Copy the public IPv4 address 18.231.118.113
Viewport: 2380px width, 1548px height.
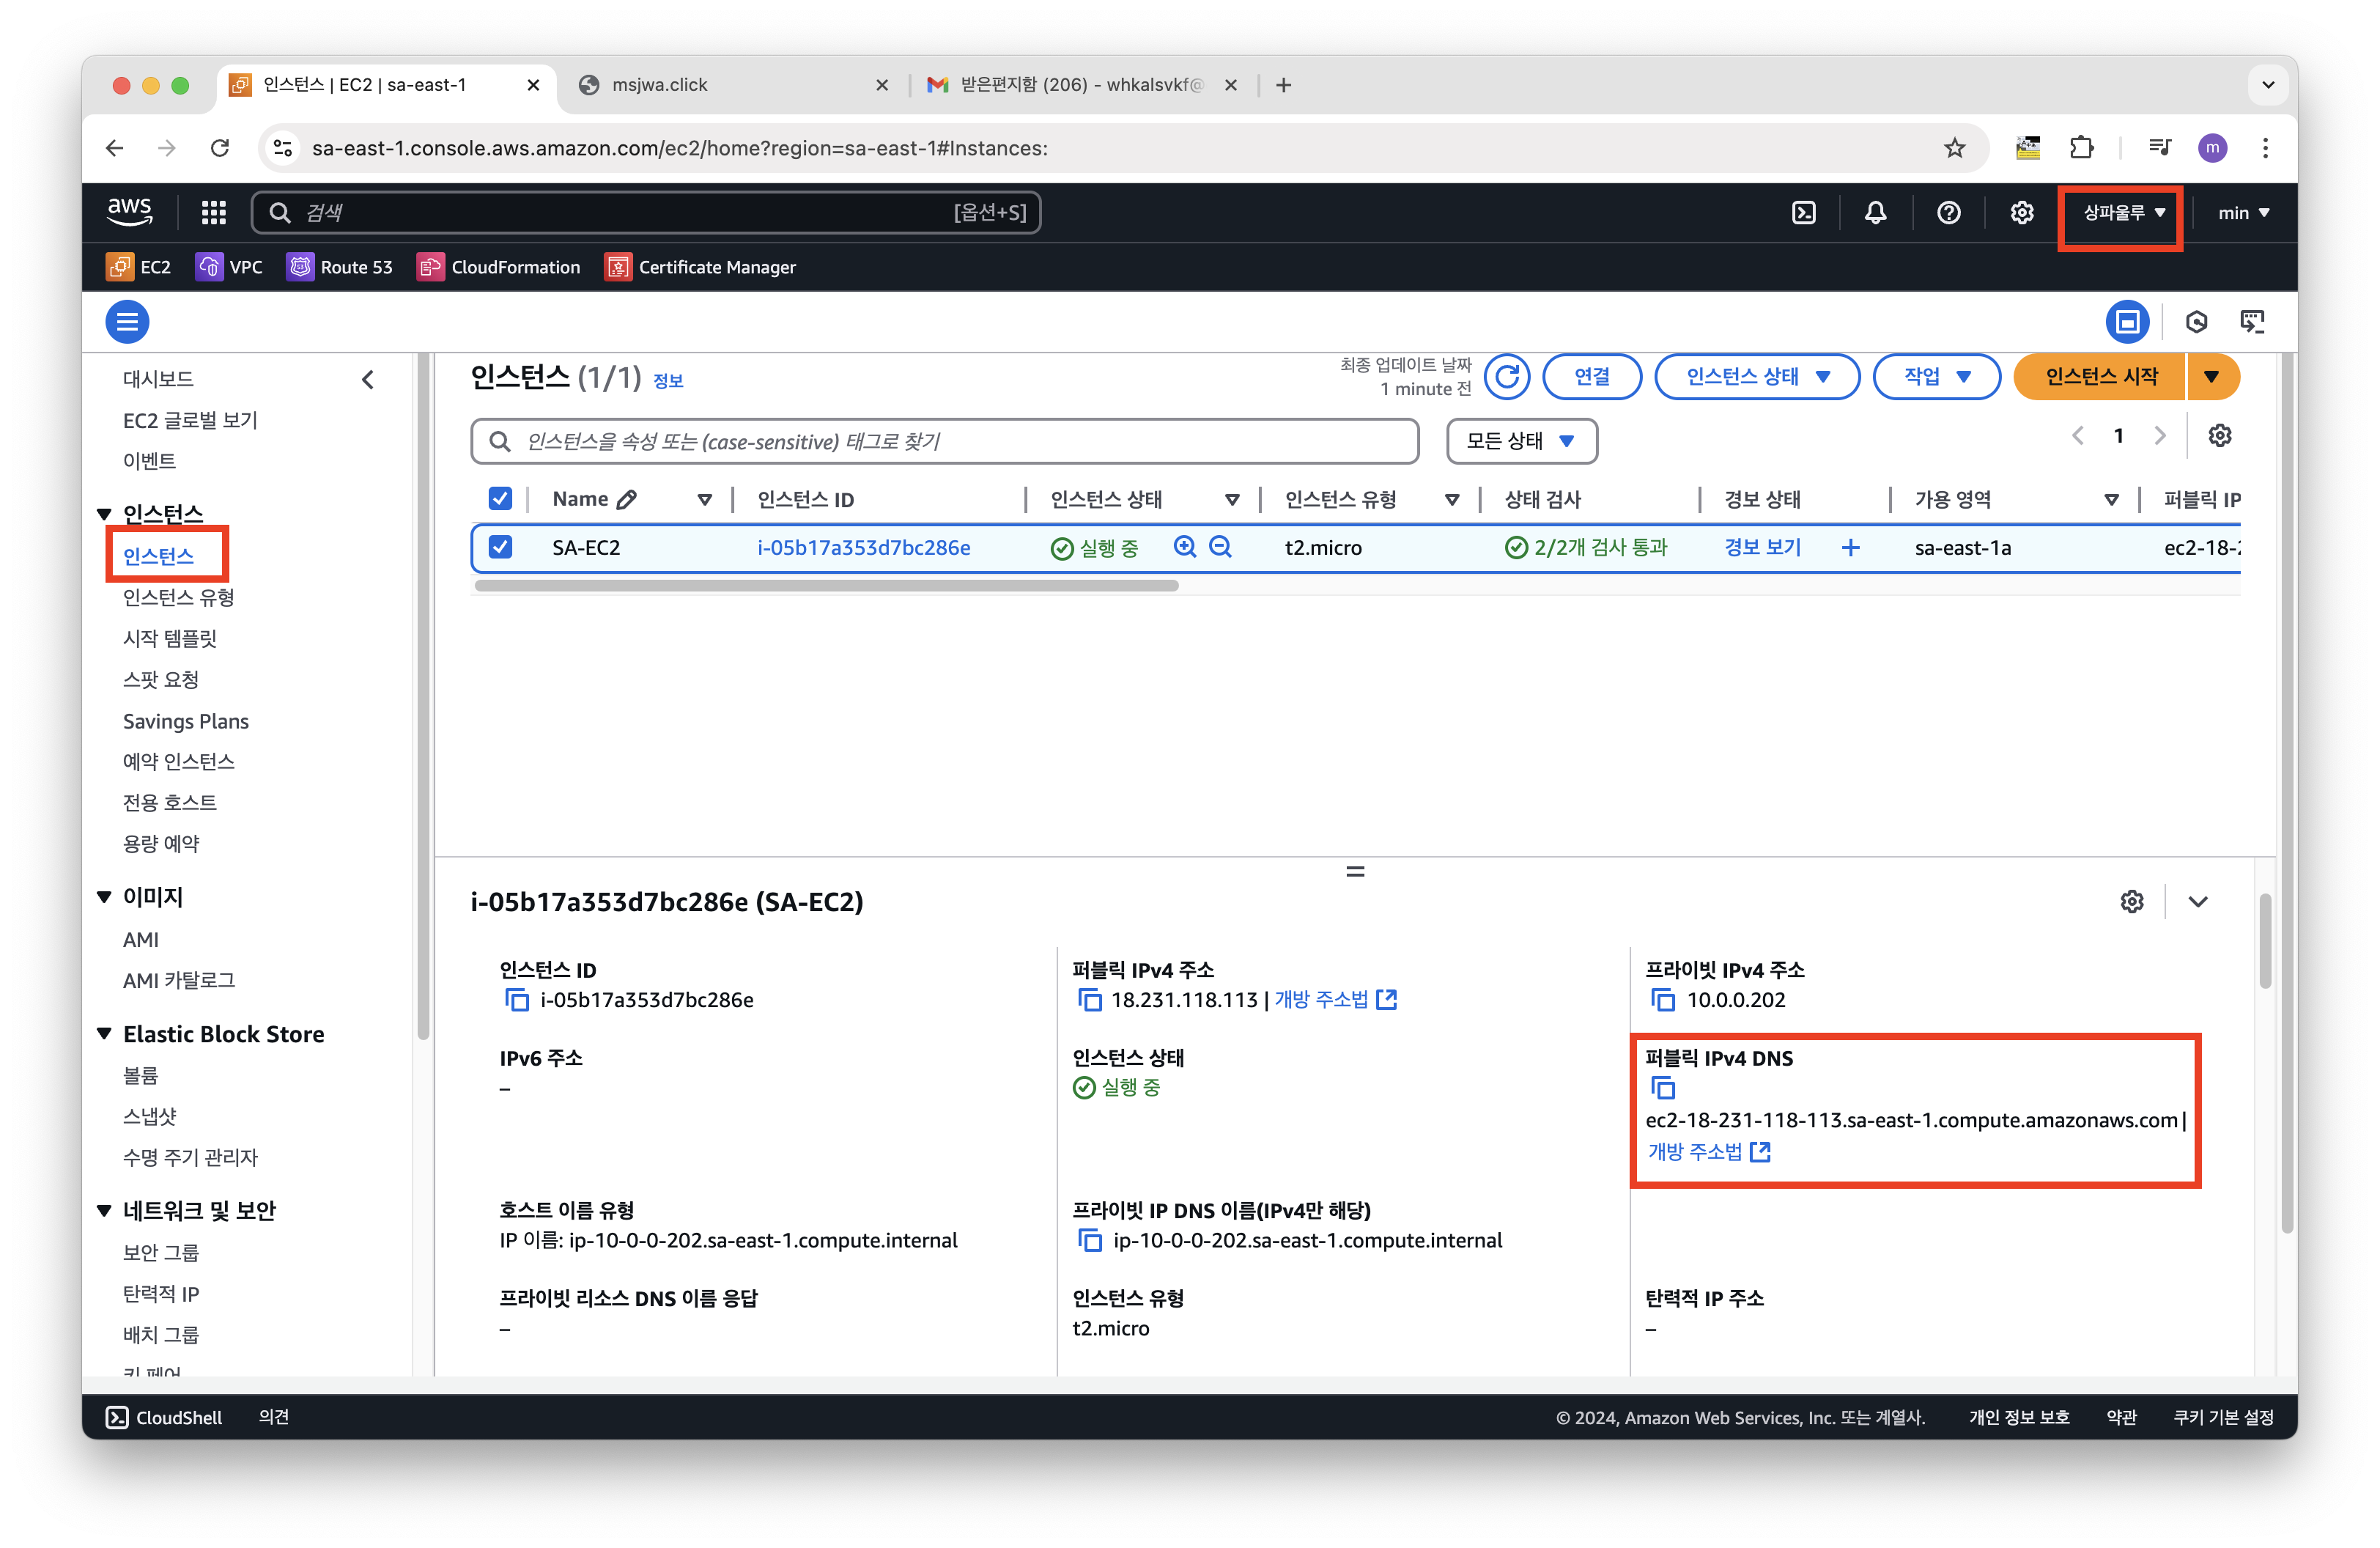tap(1089, 999)
